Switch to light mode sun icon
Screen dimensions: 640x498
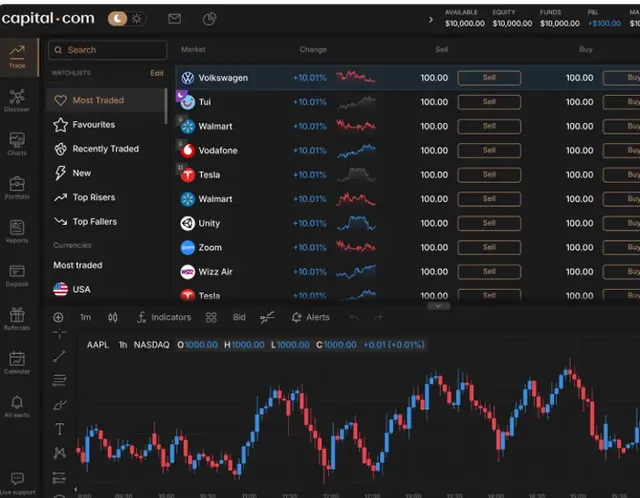click(137, 19)
